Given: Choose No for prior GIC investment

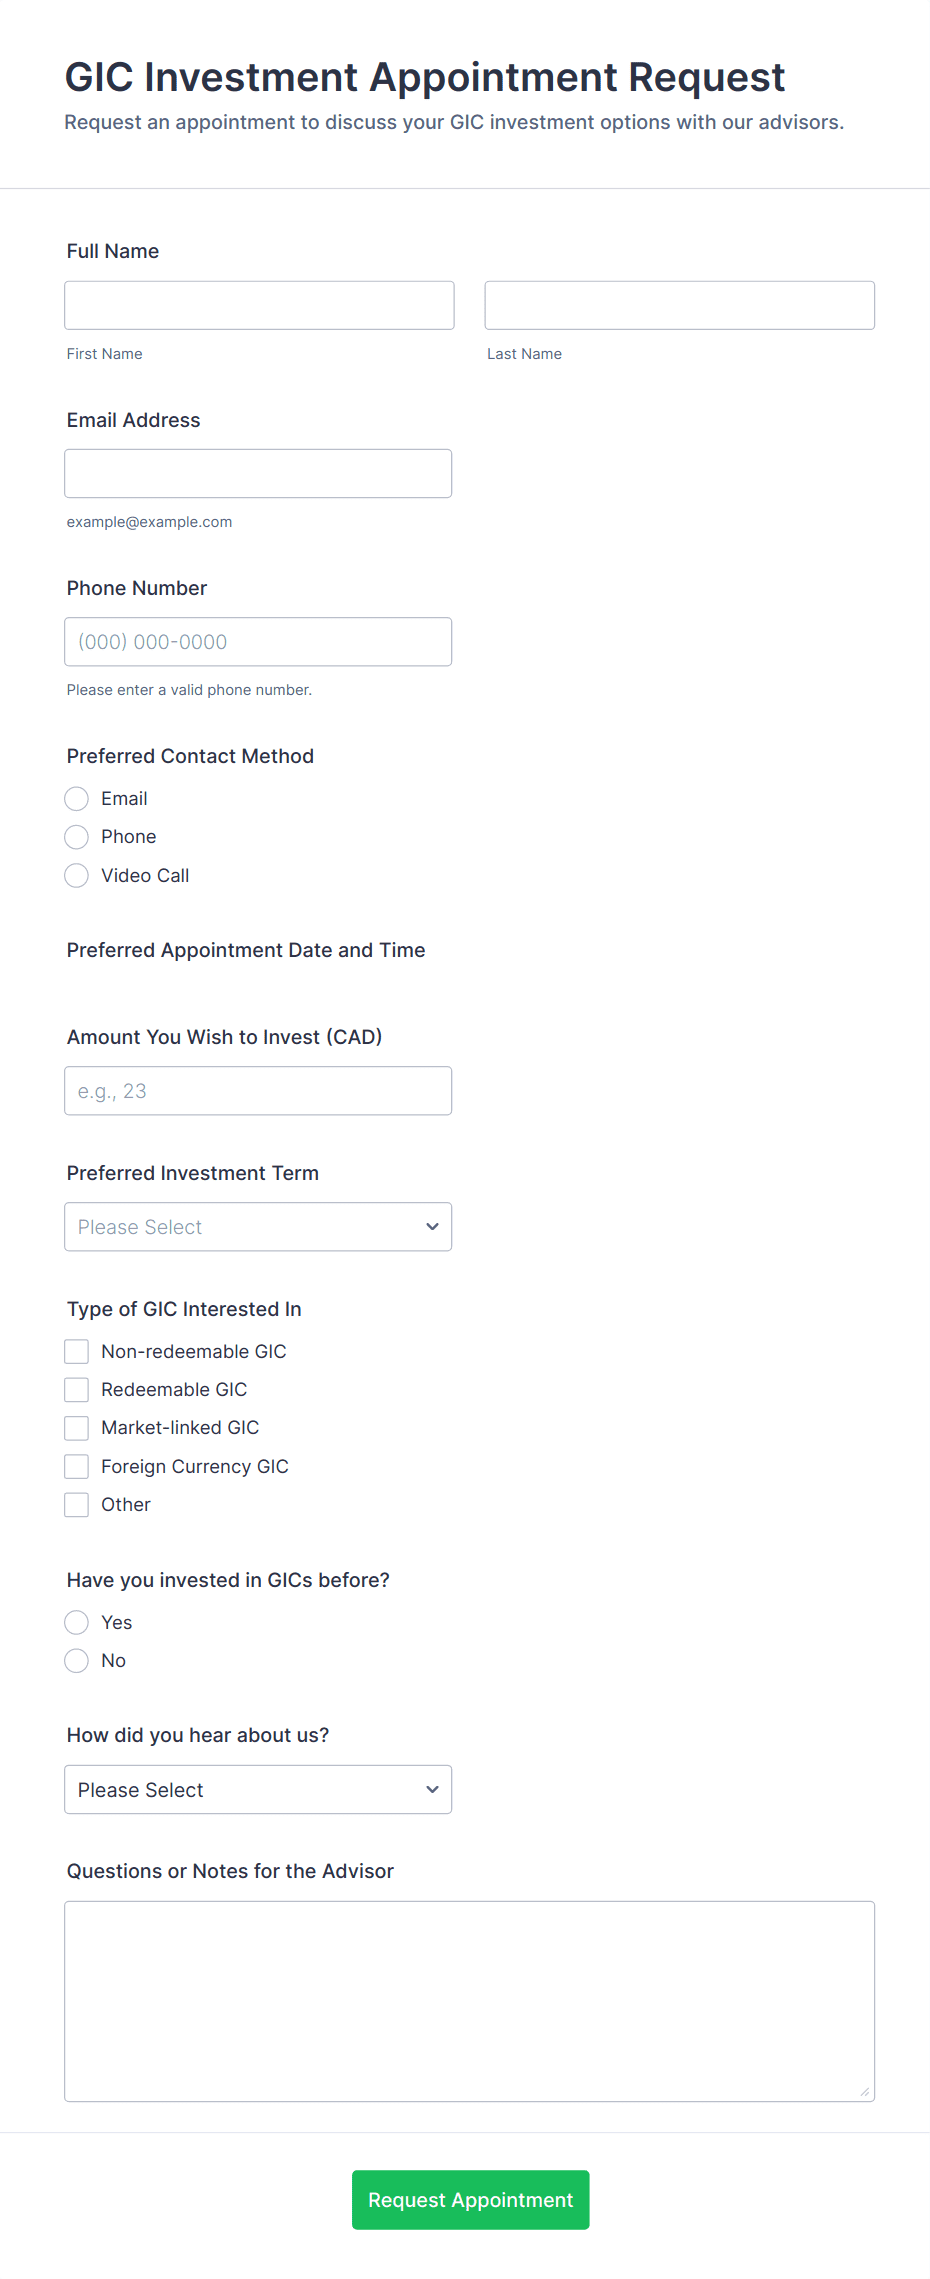Looking at the screenshot, I should coord(77,1661).
